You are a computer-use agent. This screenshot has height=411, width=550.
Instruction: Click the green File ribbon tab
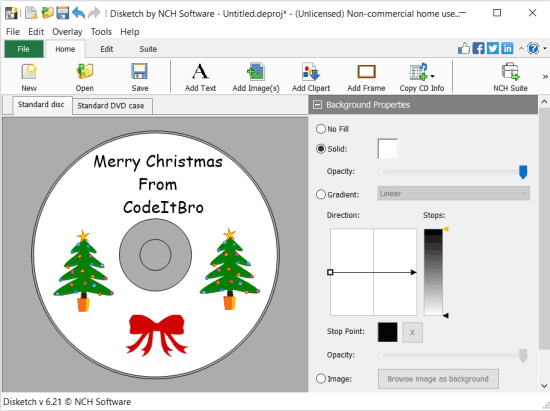[24, 49]
